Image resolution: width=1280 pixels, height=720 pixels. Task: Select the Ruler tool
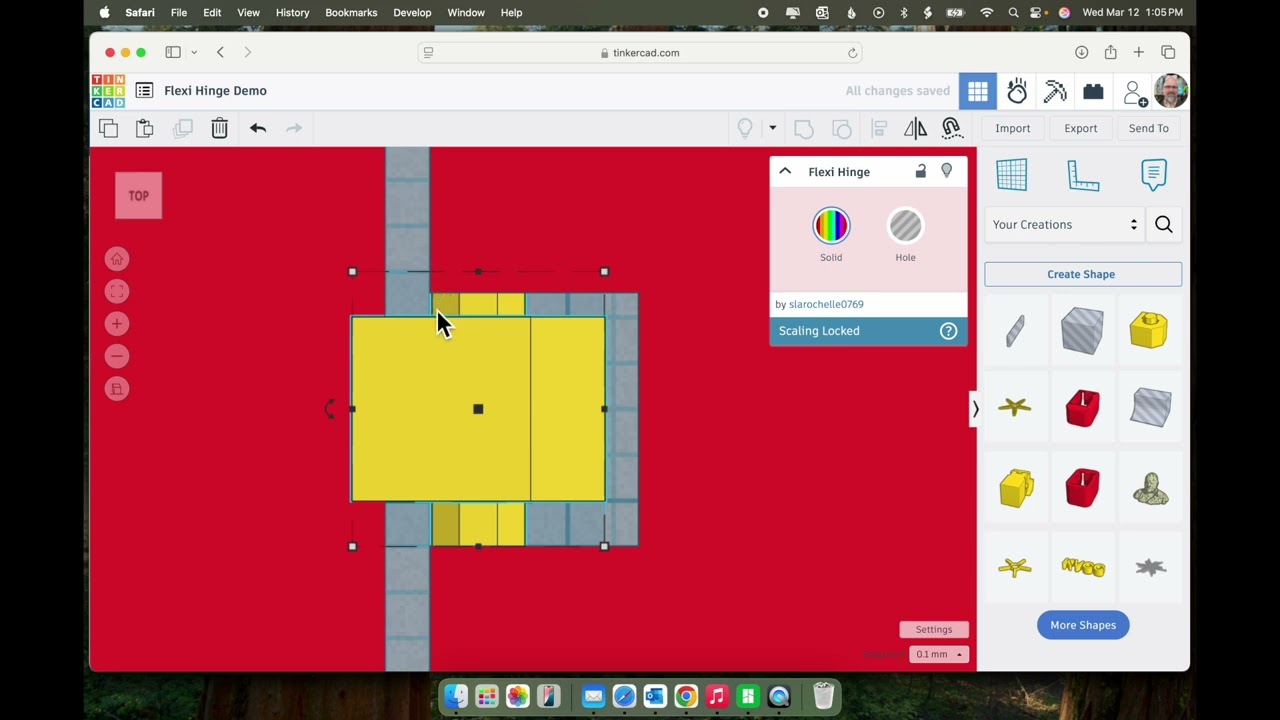[x=1083, y=175]
